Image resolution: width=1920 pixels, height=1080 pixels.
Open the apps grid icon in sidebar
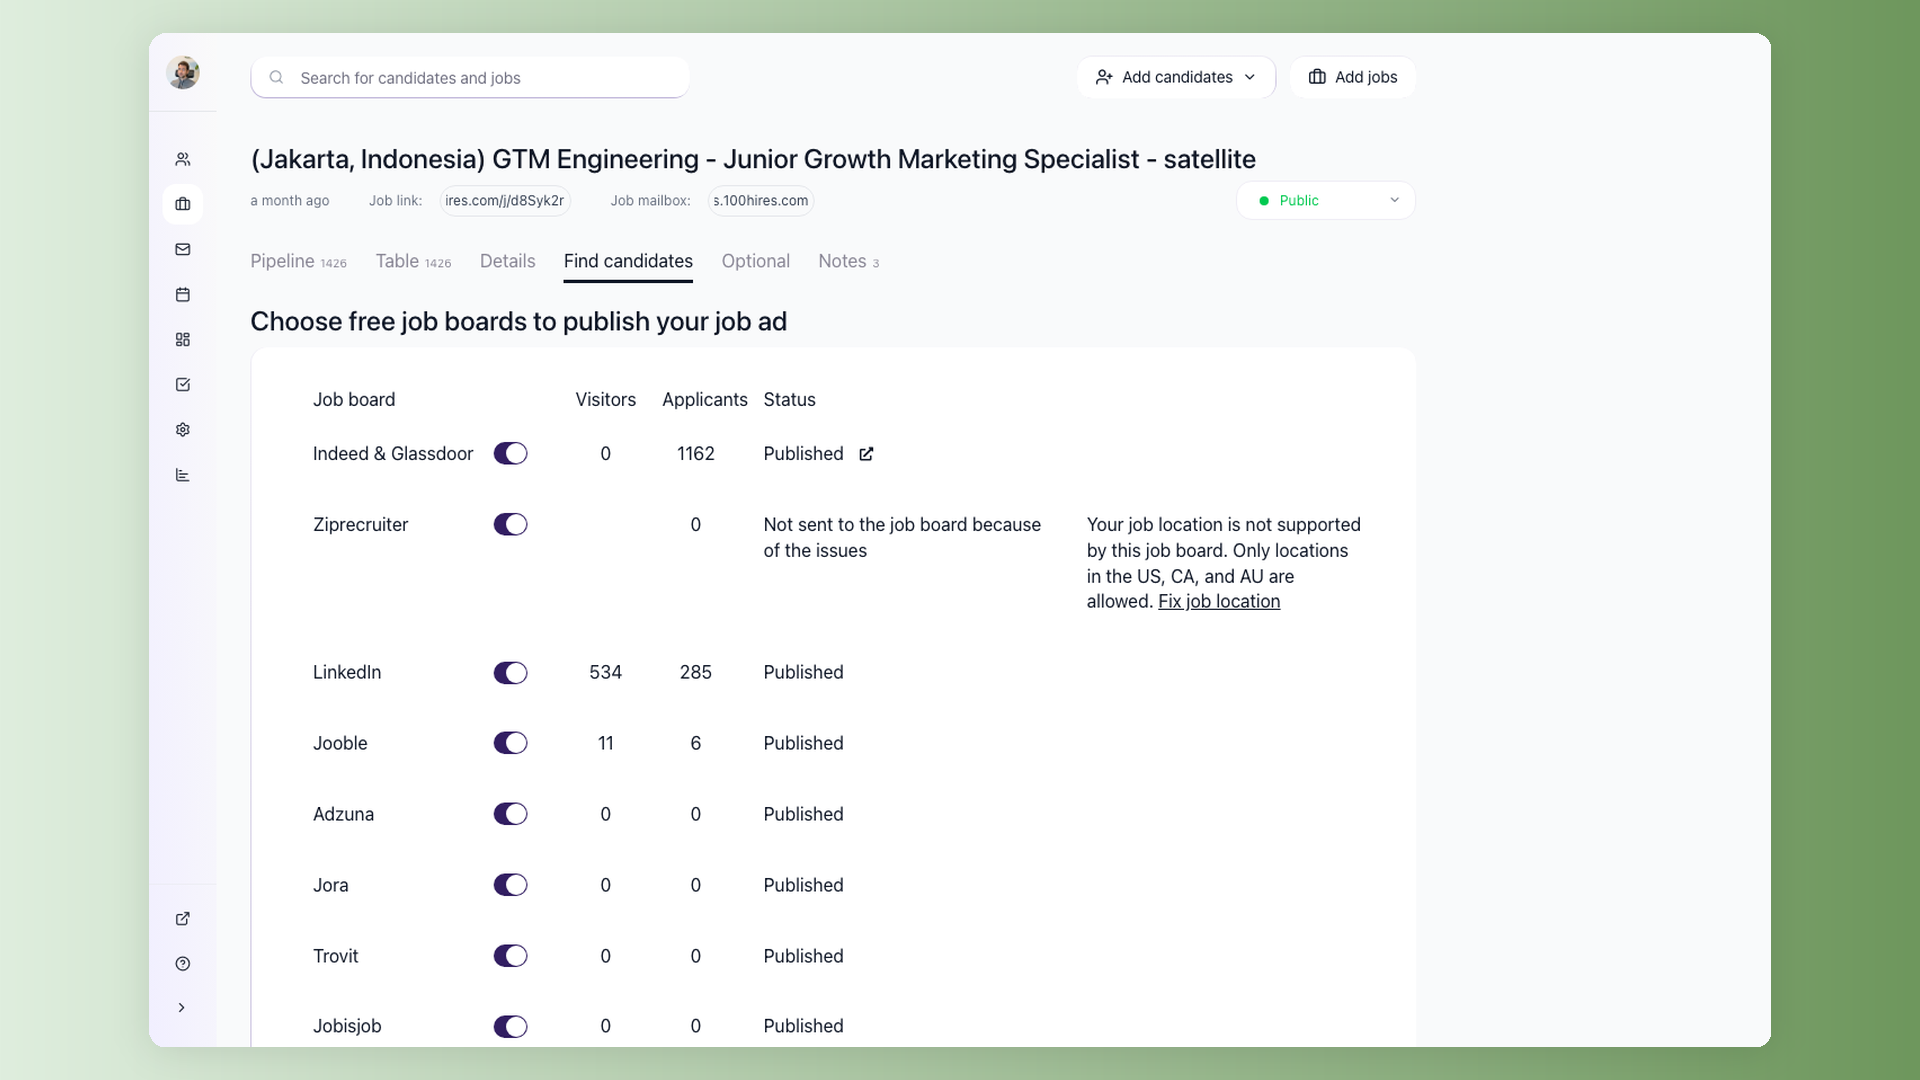[183, 340]
